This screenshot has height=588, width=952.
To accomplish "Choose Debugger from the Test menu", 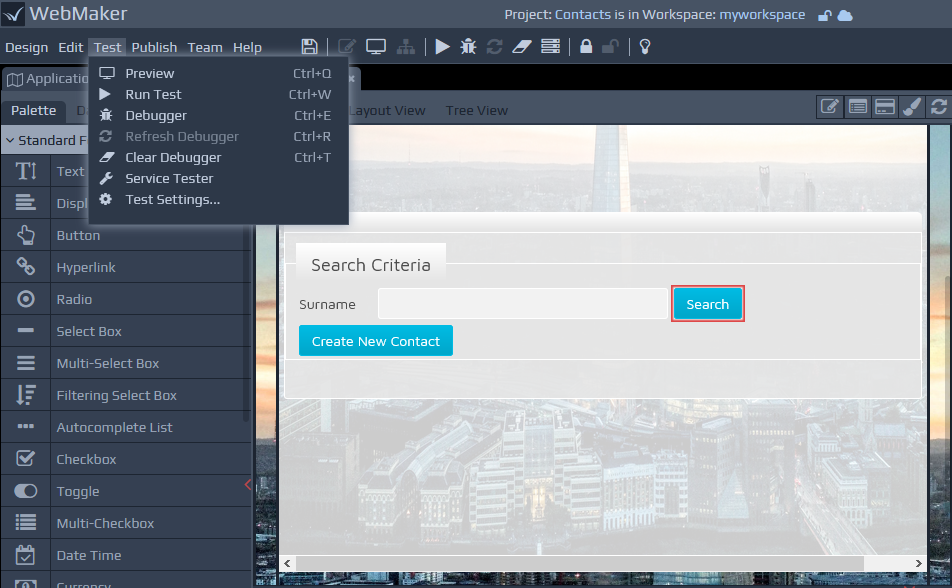I will [219, 115].
